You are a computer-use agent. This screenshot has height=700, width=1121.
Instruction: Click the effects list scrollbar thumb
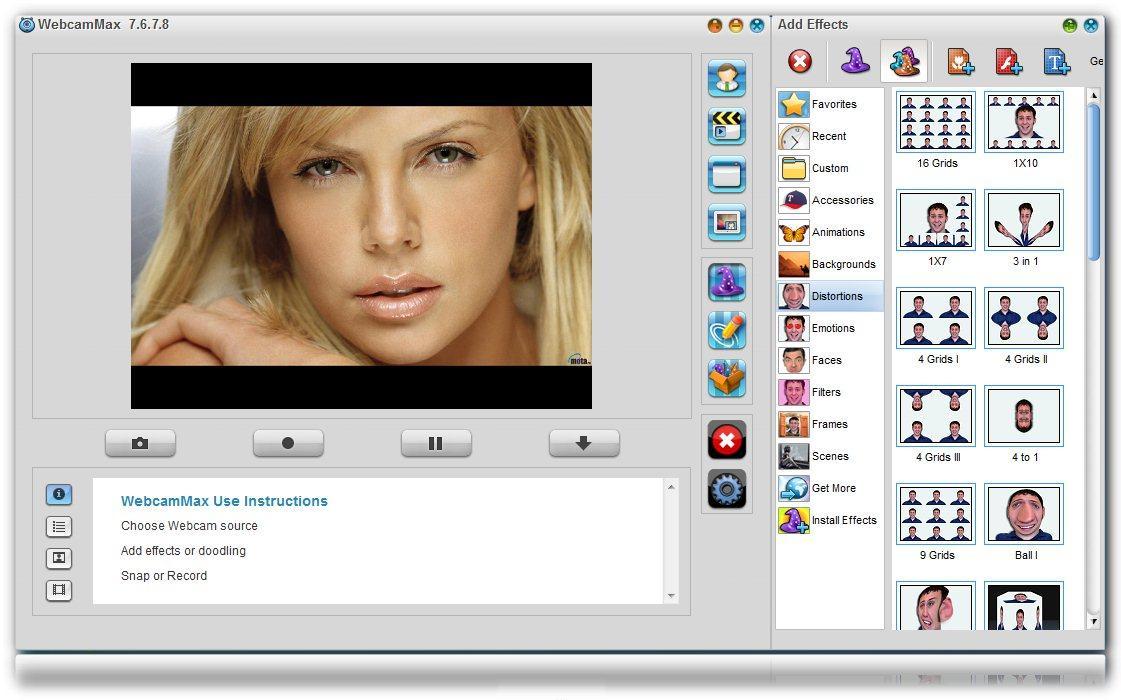click(1093, 182)
